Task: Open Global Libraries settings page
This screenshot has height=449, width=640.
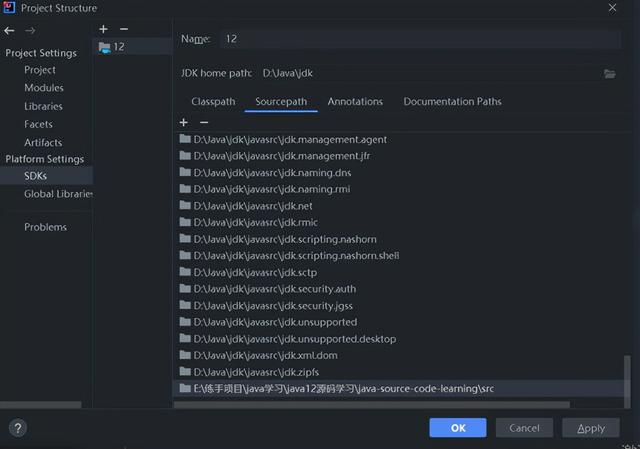Action: tap(58, 194)
